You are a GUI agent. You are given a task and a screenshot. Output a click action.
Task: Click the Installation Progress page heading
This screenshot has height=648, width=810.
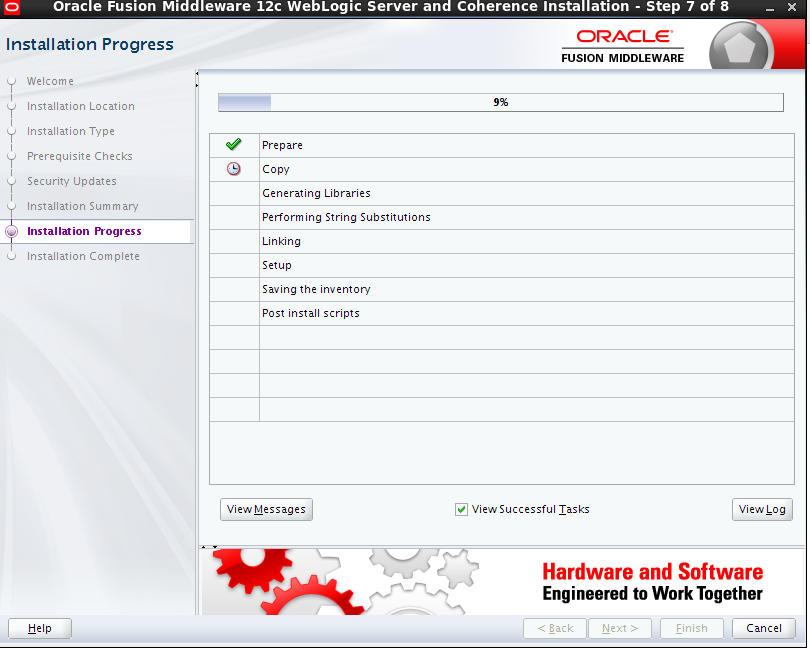pyautogui.click(x=90, y=44)
